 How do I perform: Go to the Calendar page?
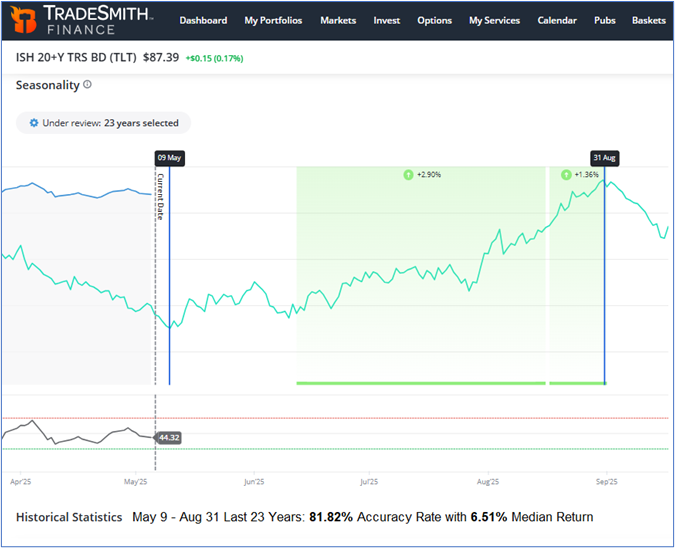click(557, 21)
